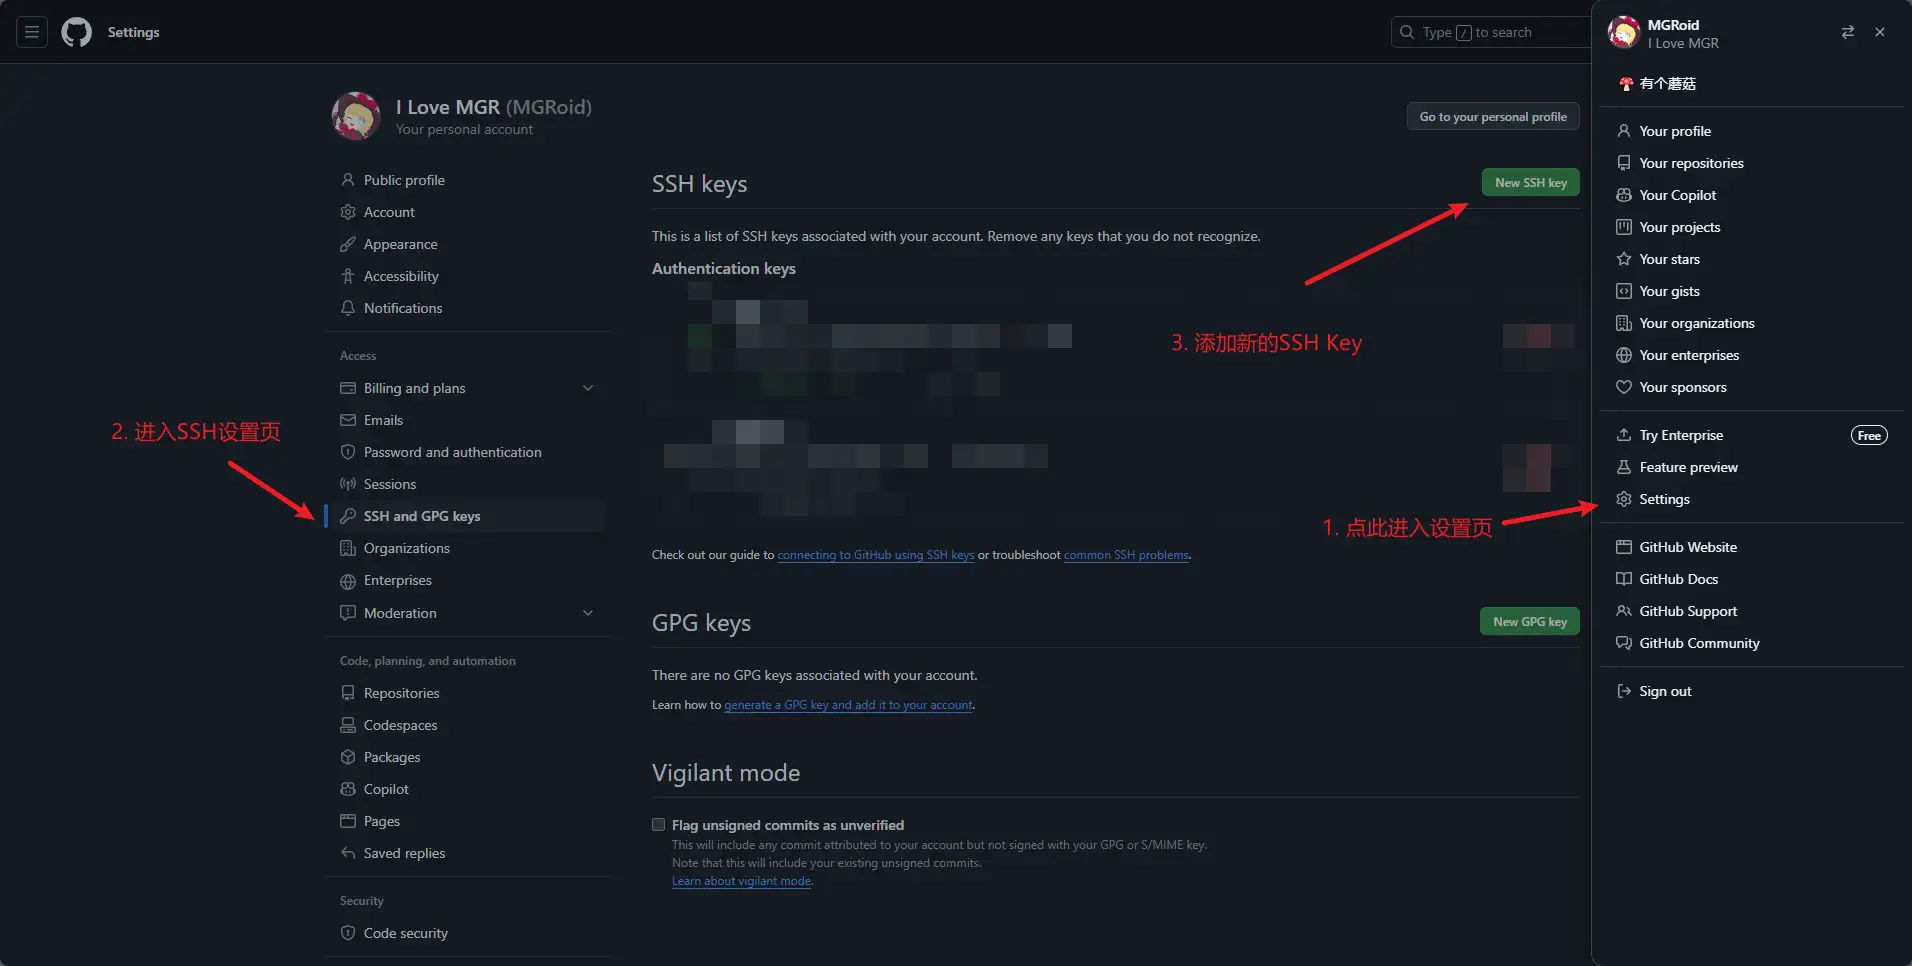
Task: Select SSH and GPG keys sidebar item
Action: click(x=468, y=516)
